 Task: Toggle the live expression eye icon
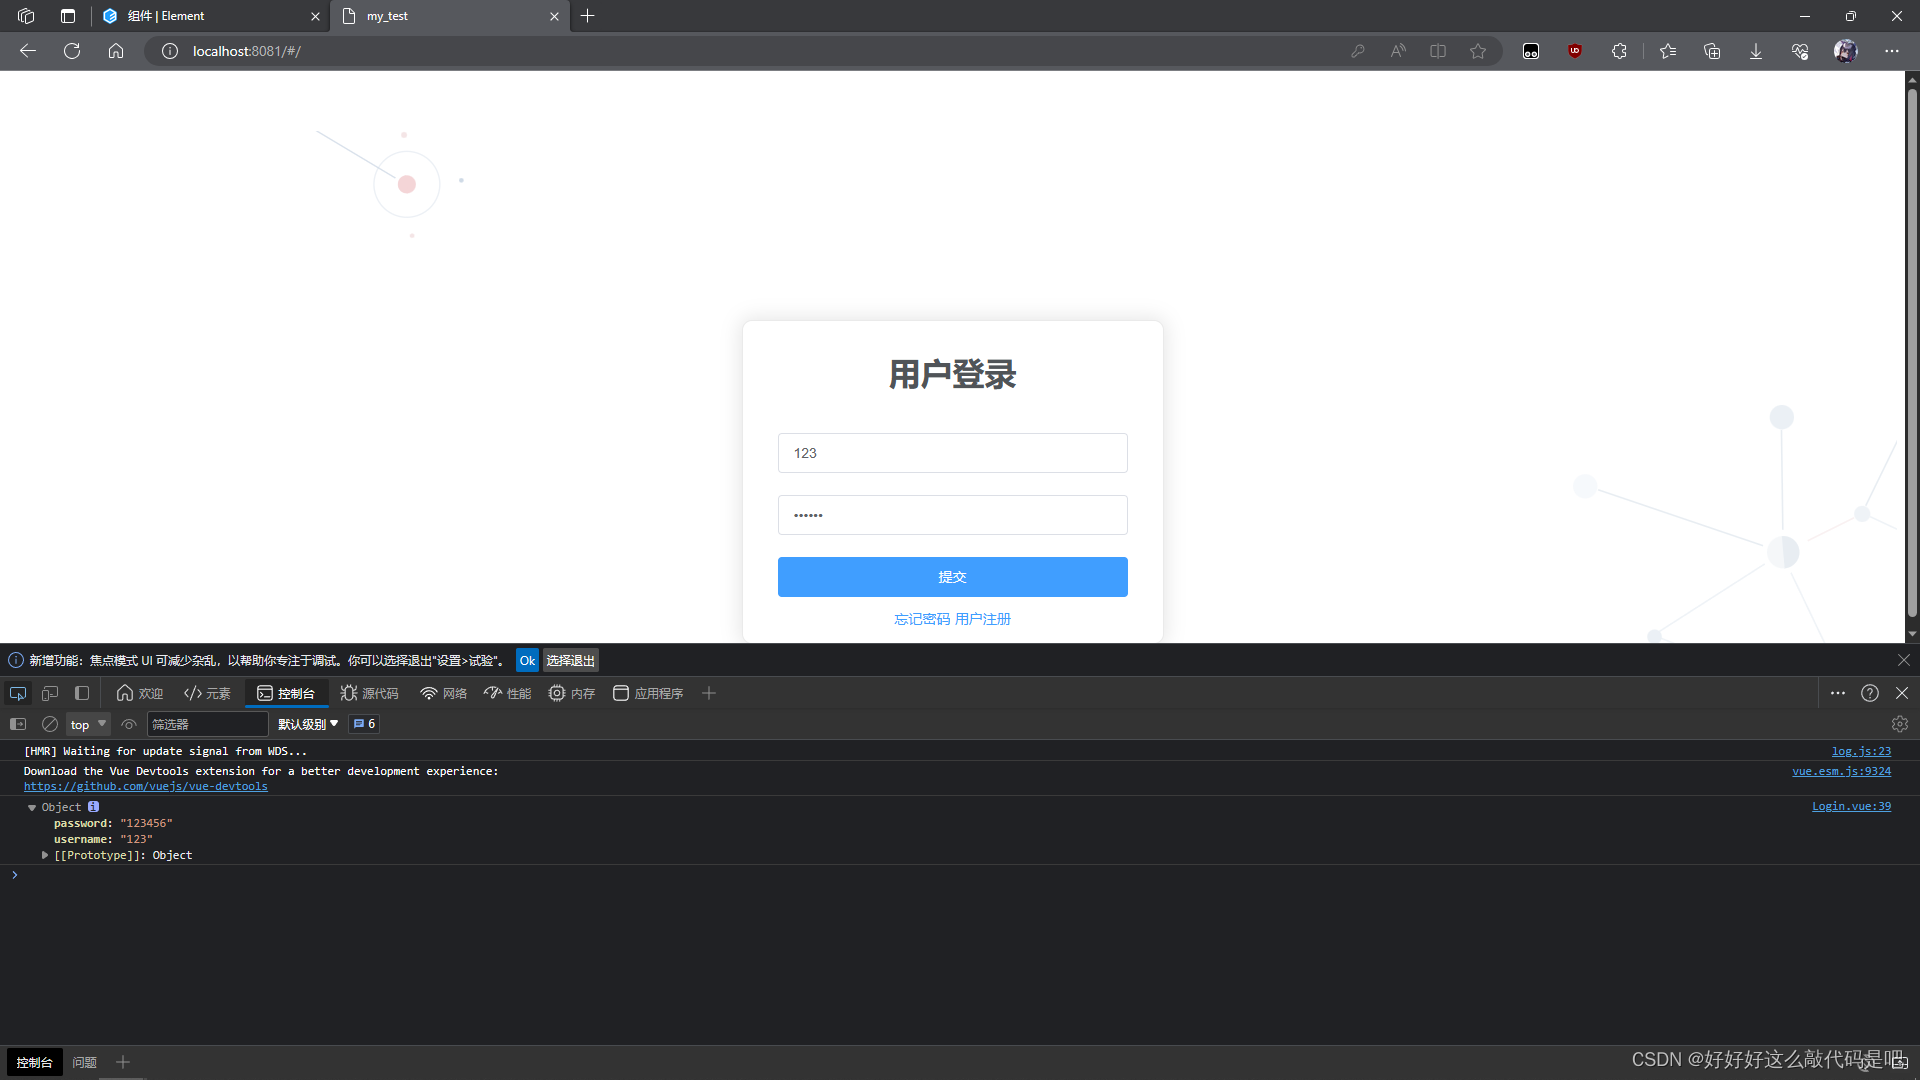129,724
